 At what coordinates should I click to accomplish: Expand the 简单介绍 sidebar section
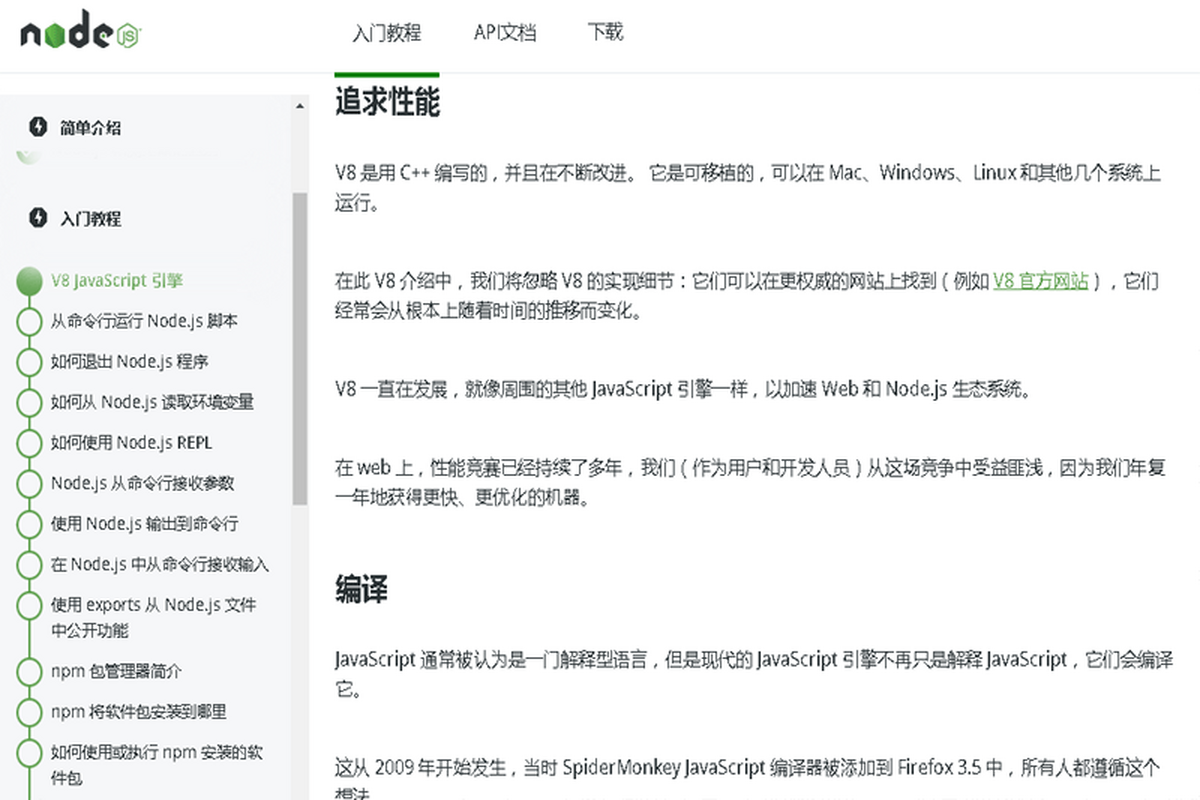(90, 128)
